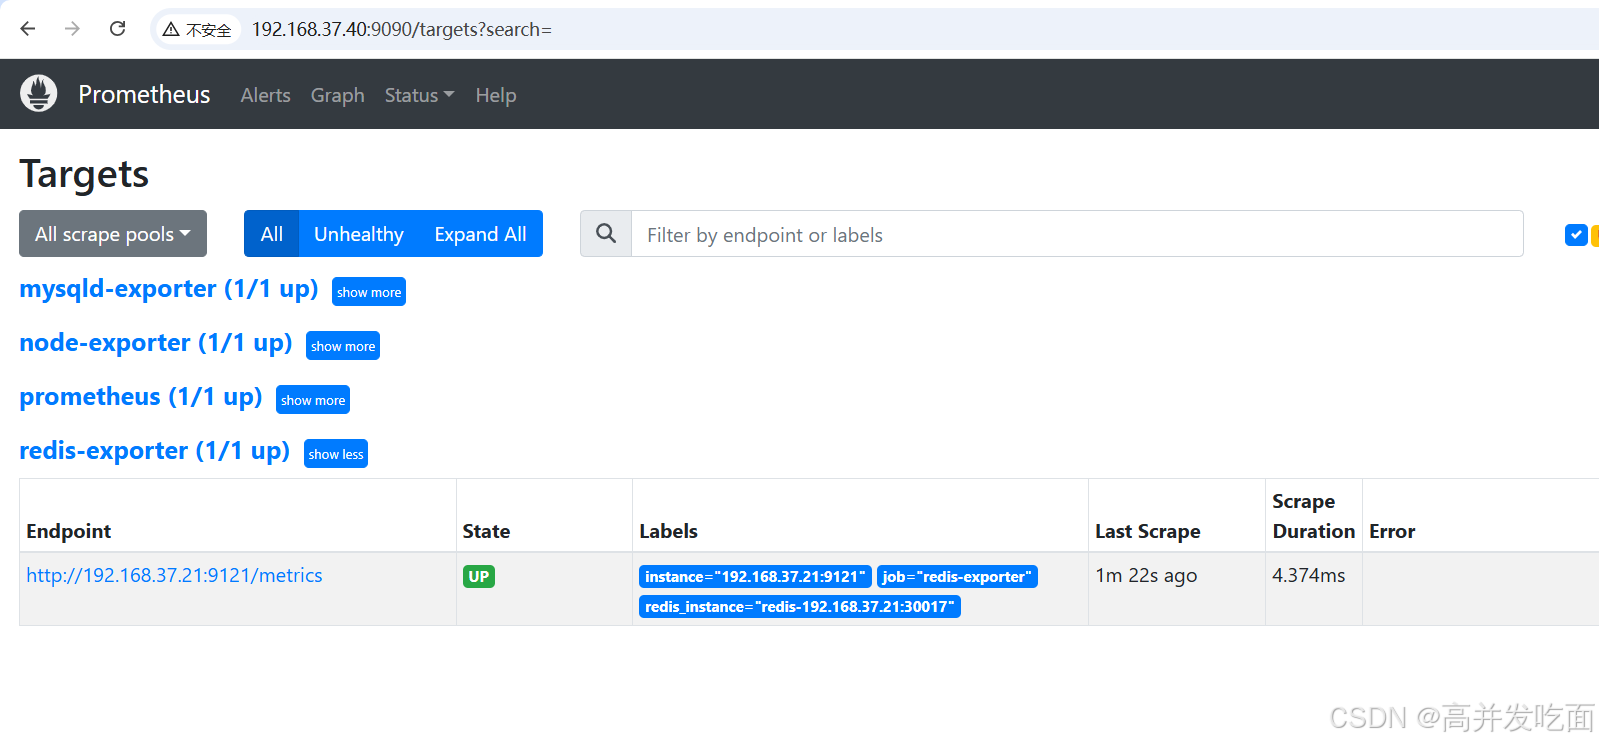Show only Unhealthy targets

coord(359,234)
